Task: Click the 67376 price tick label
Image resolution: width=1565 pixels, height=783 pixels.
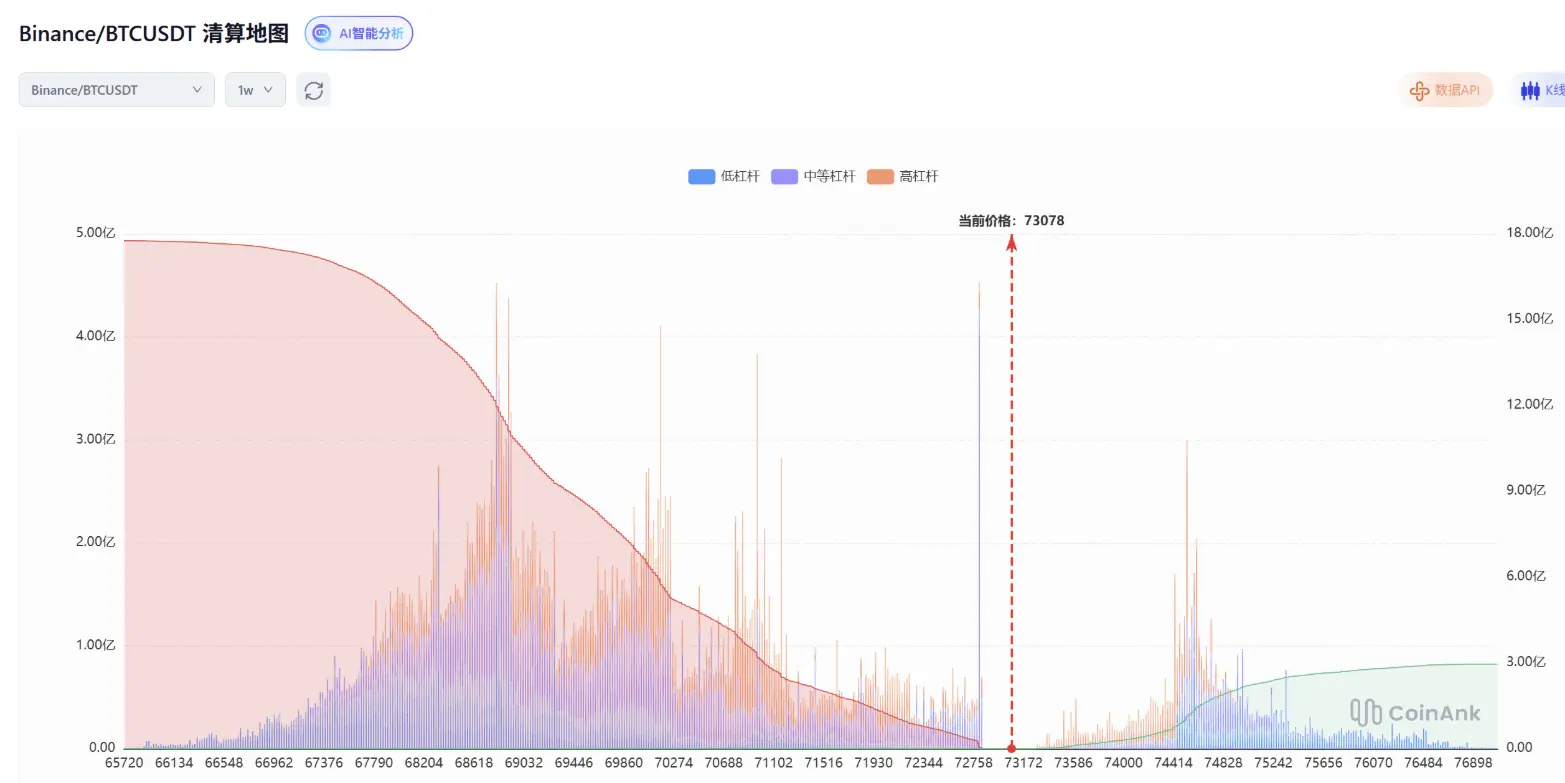Action: click(x=325, y=763)
